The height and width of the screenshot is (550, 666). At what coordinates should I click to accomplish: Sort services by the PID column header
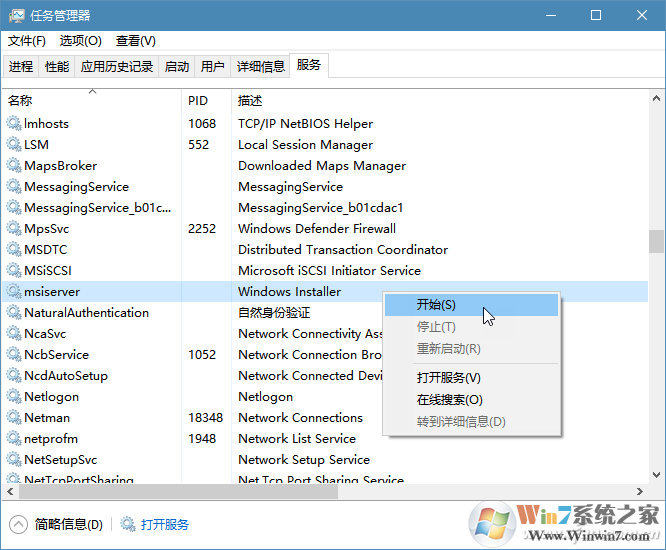click(x=197, y=101)
